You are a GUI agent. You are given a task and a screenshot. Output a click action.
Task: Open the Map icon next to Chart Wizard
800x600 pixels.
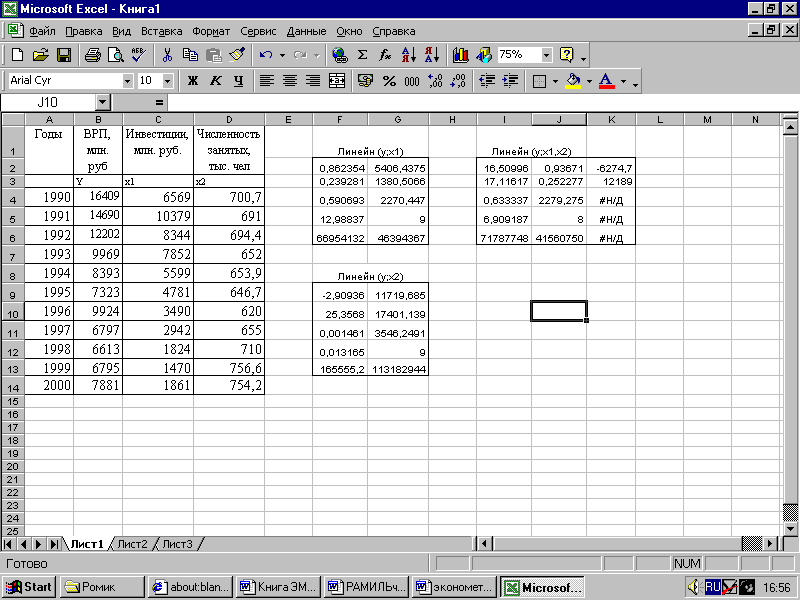484,55
